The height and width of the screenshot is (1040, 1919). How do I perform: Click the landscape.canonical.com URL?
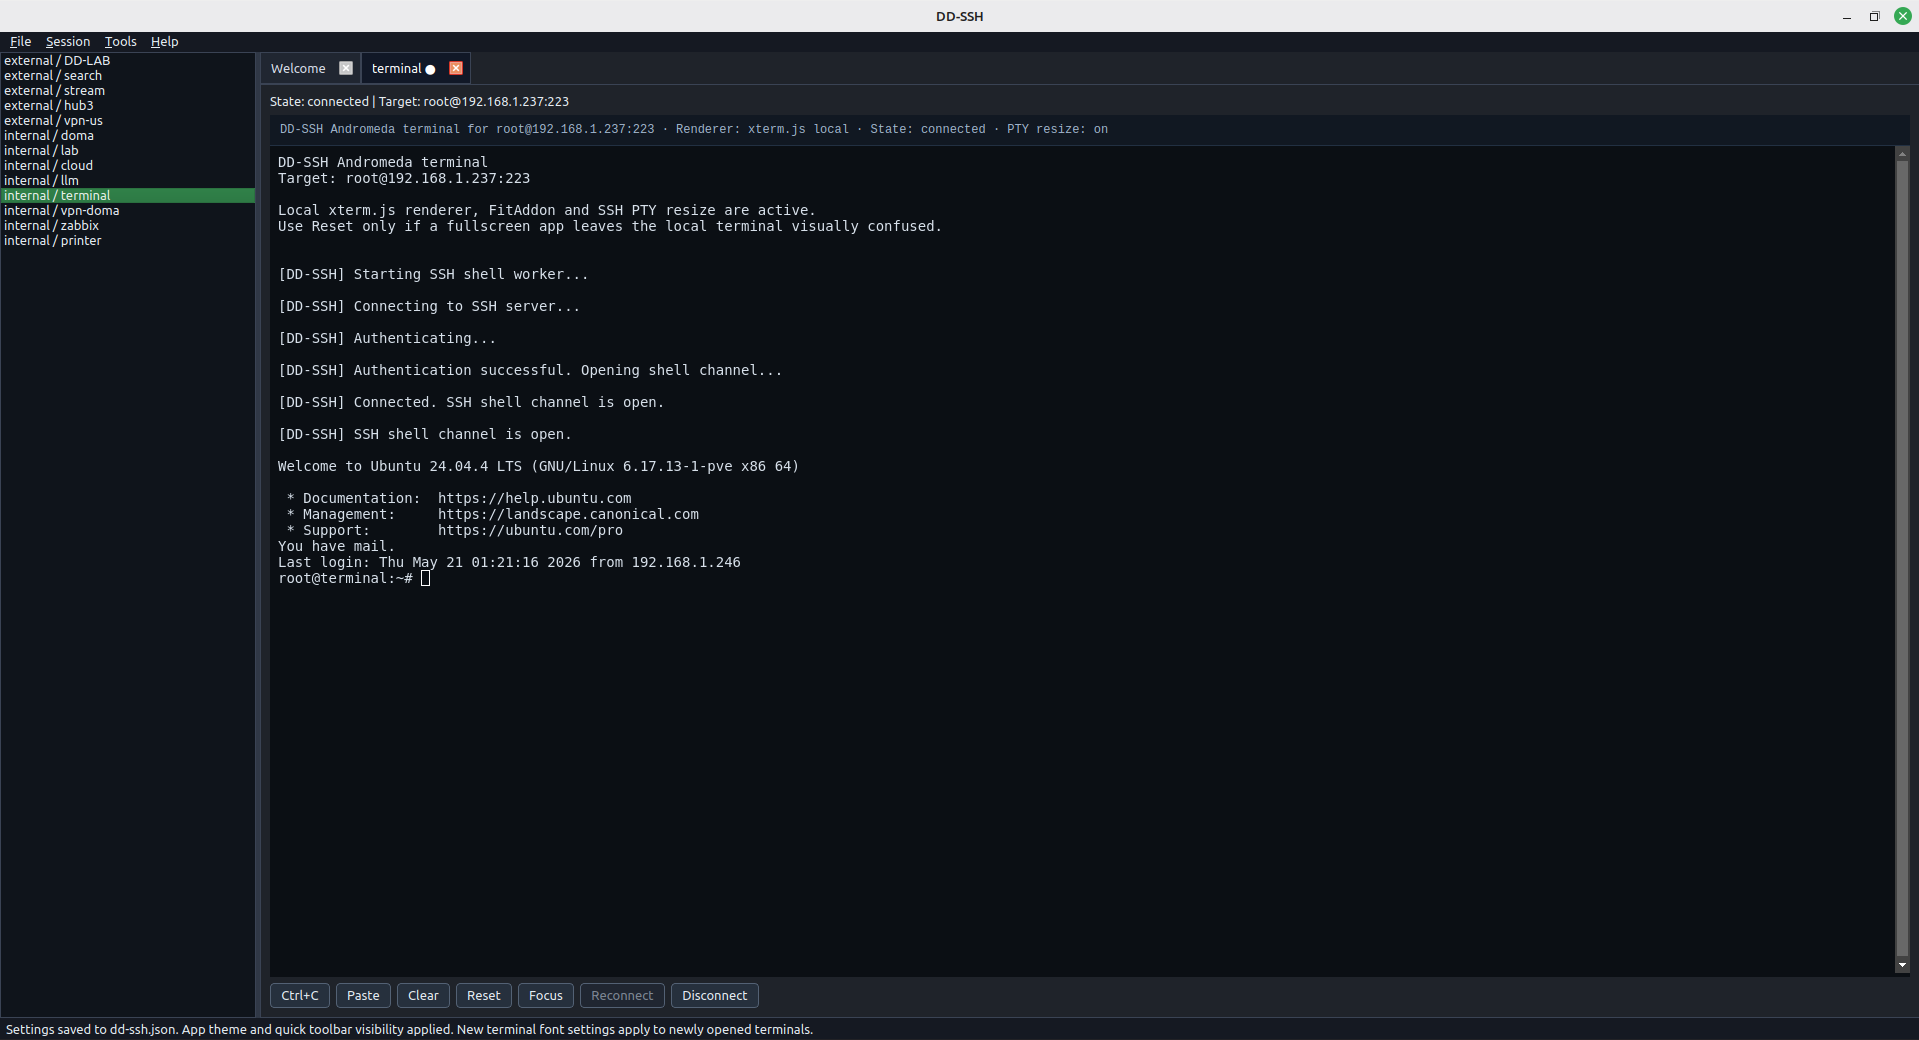click(568, 514)
